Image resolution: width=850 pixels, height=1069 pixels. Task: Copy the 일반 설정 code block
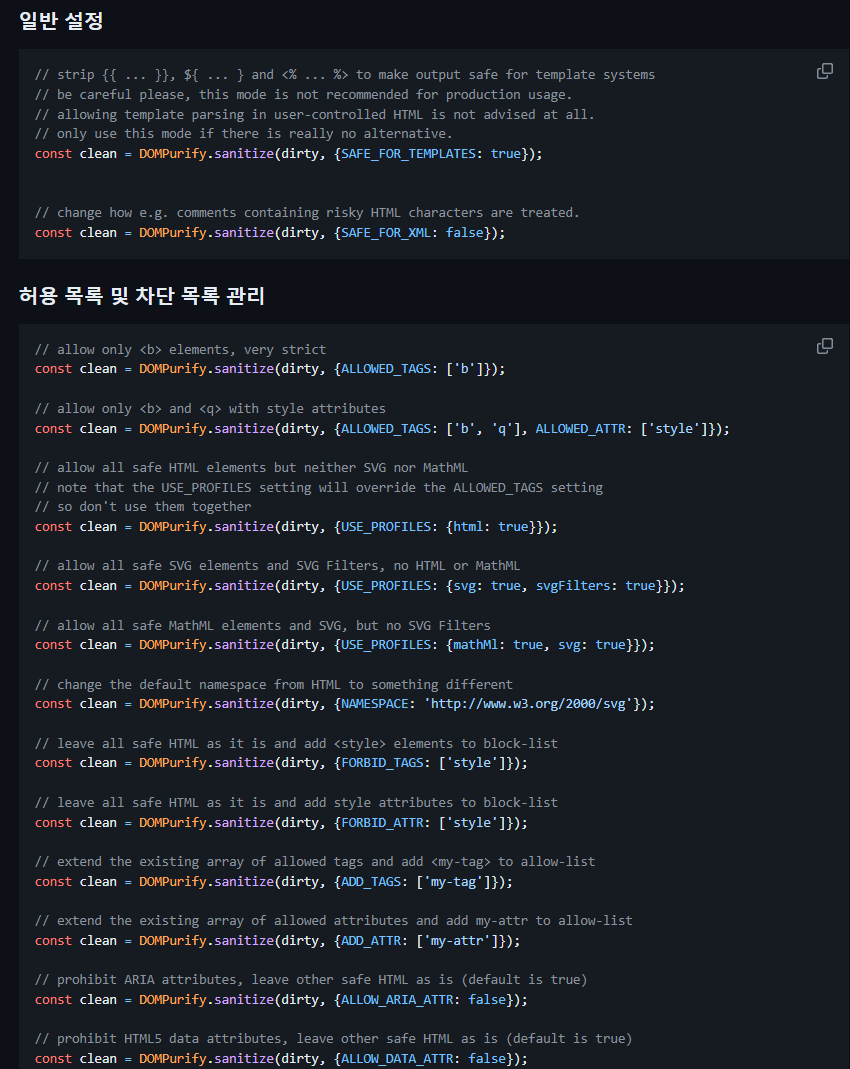pos(825,71)
